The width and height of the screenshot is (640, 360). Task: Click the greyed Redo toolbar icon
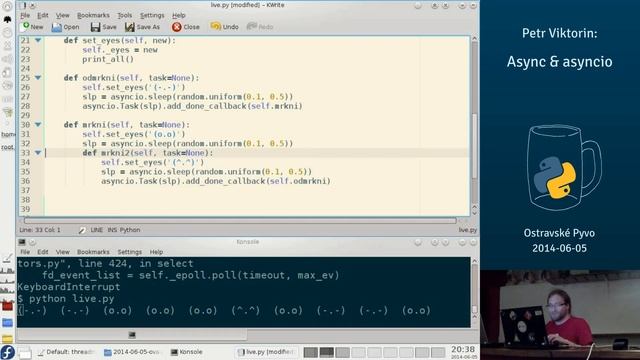(x=251, y=27)
